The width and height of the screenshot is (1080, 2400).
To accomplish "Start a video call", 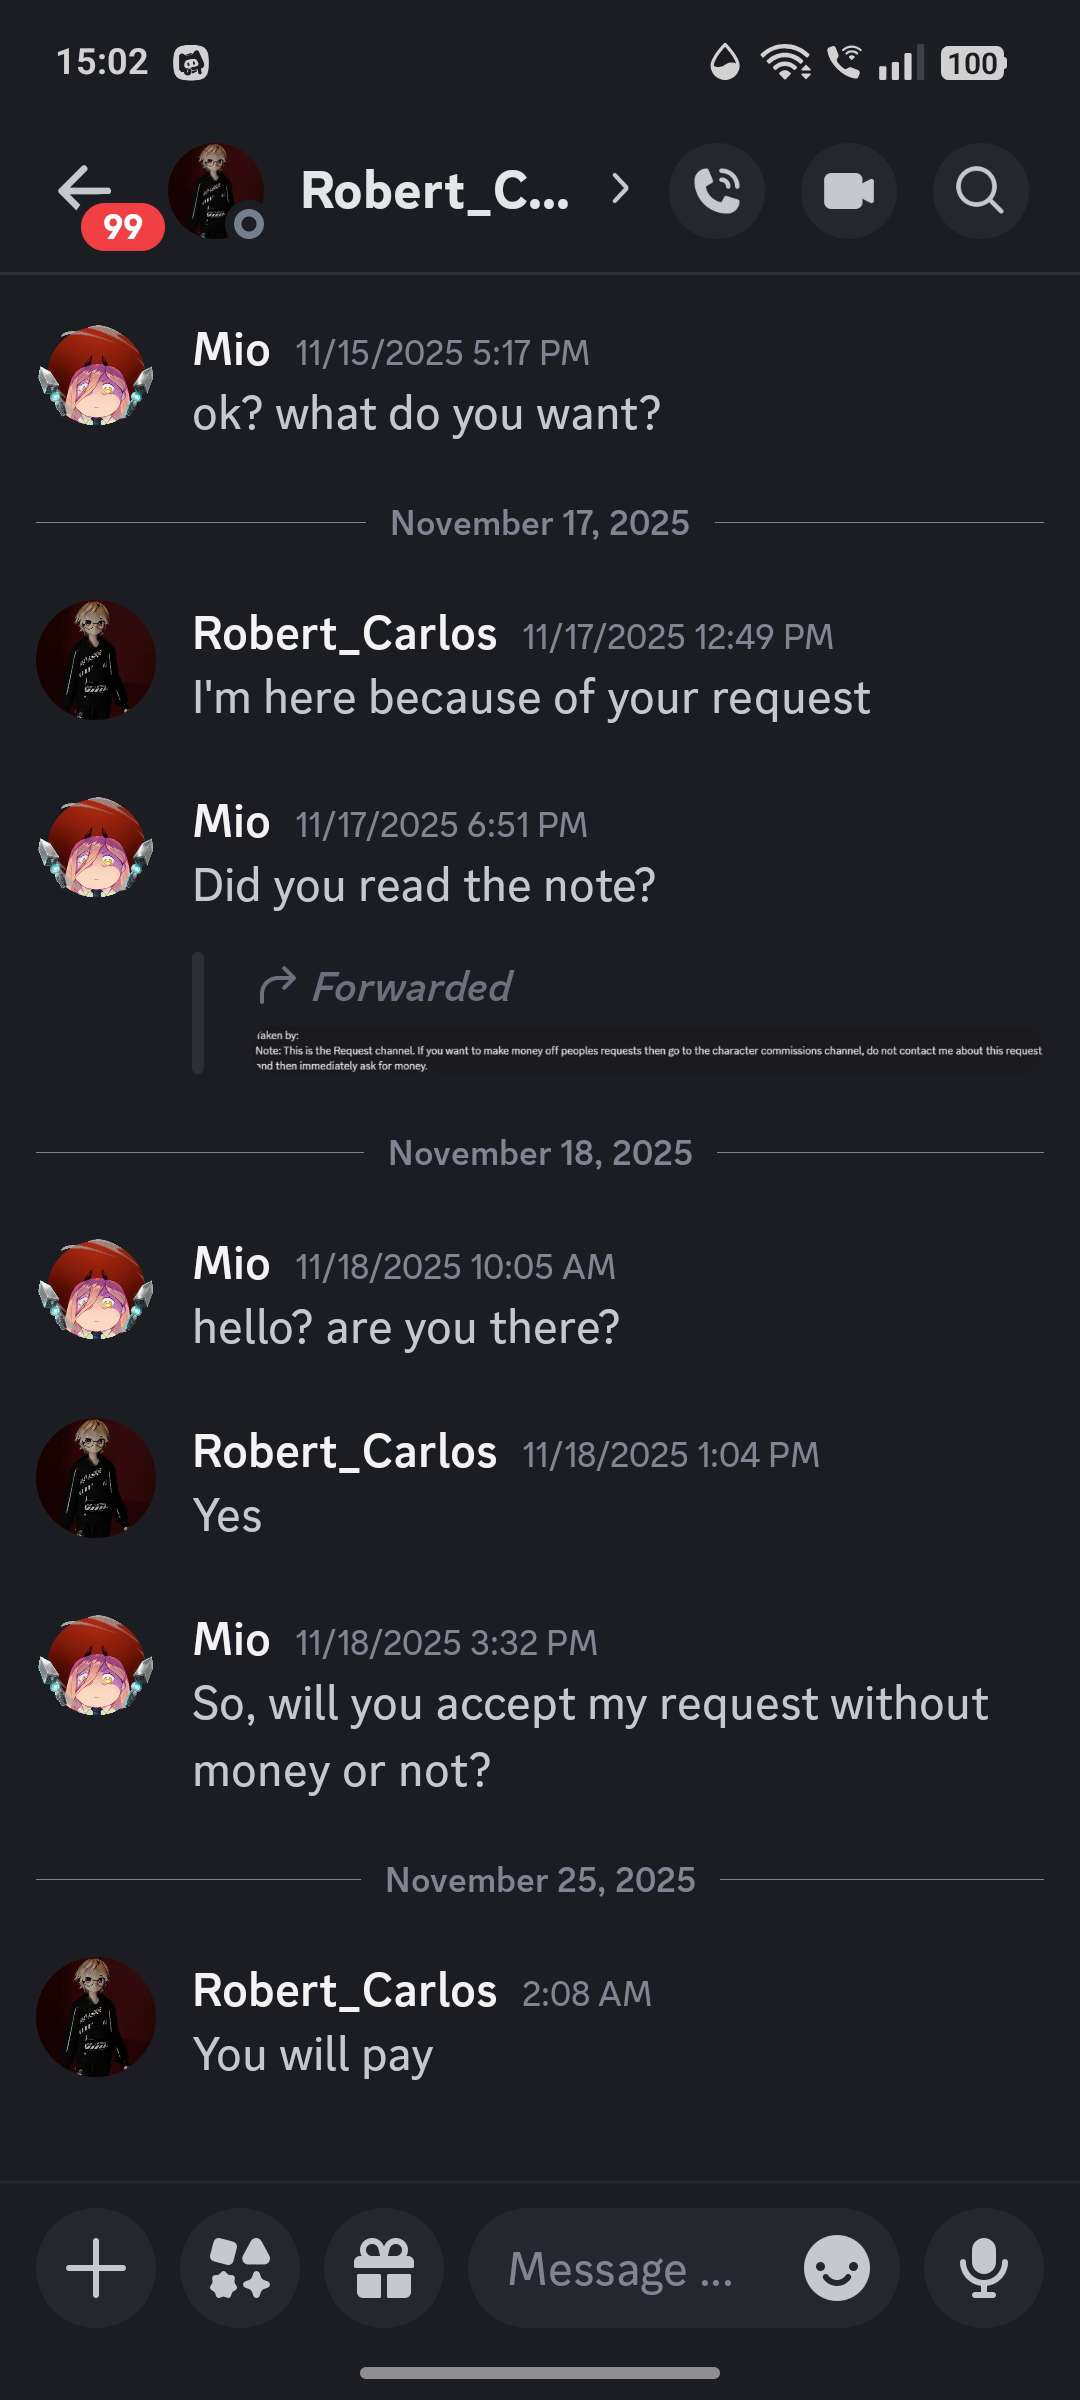I will pos(848,191).
